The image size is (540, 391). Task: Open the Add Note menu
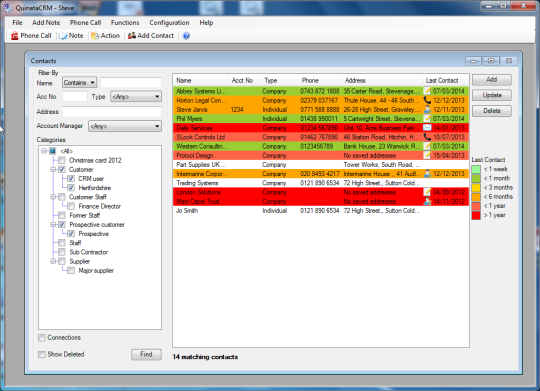46,22
